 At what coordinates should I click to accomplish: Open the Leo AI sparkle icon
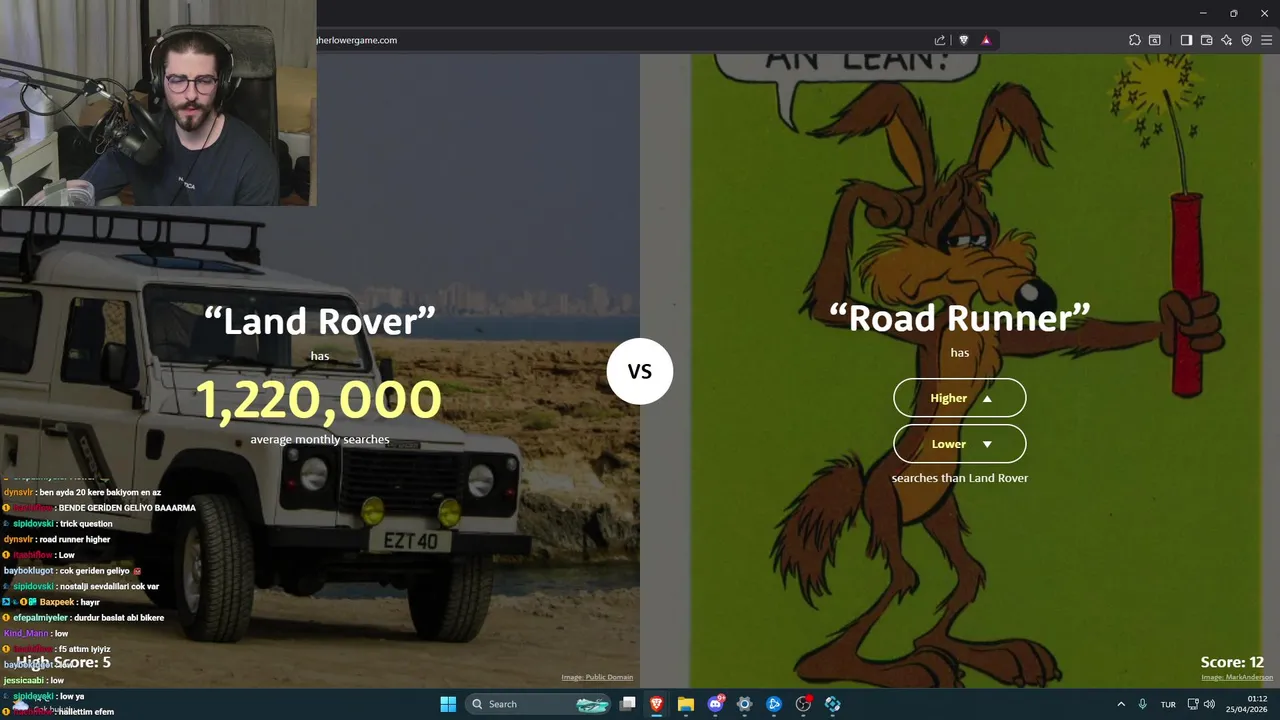(1227, 40)
